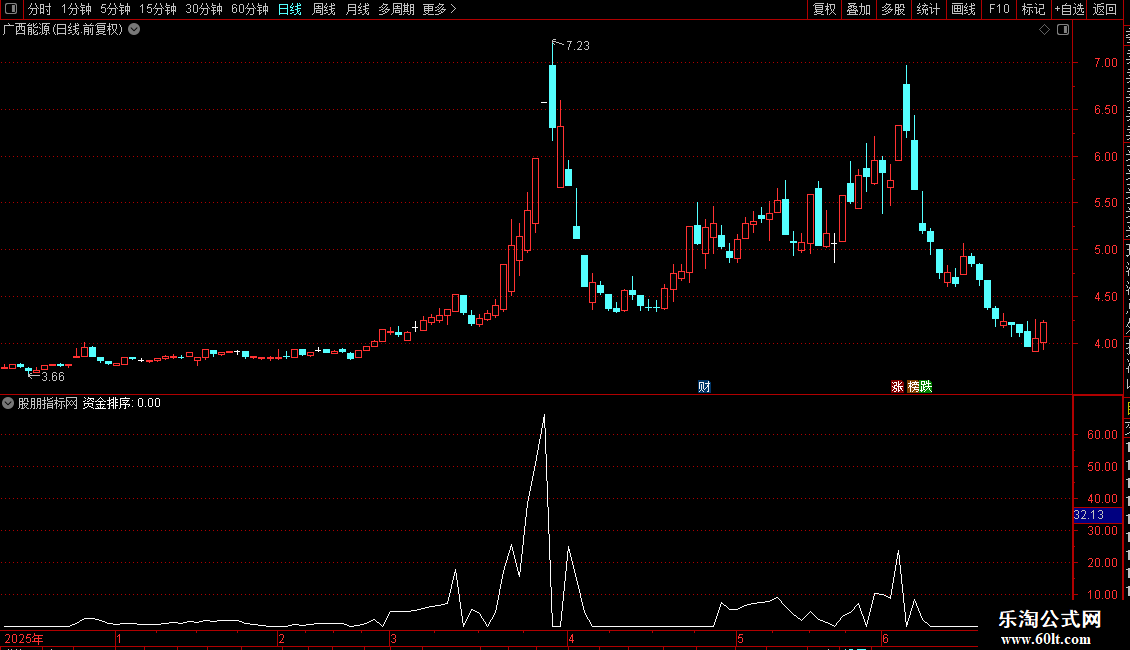Screen dimensions: 1130x650
Task: Click month 6 on the time axis
Action: point(885,639)
